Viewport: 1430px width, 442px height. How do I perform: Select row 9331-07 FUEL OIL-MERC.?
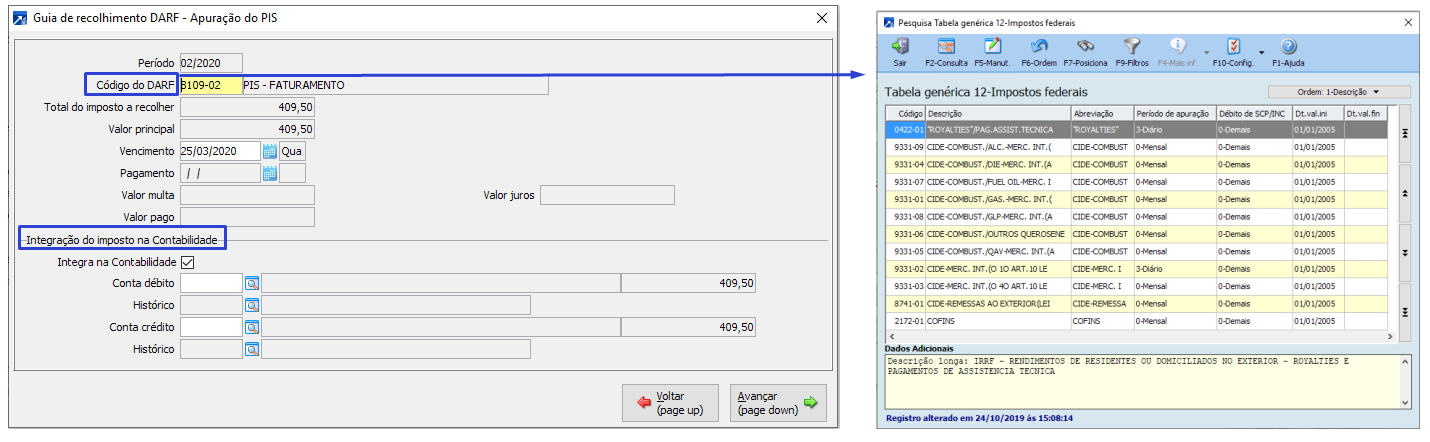pos(1136,181)
